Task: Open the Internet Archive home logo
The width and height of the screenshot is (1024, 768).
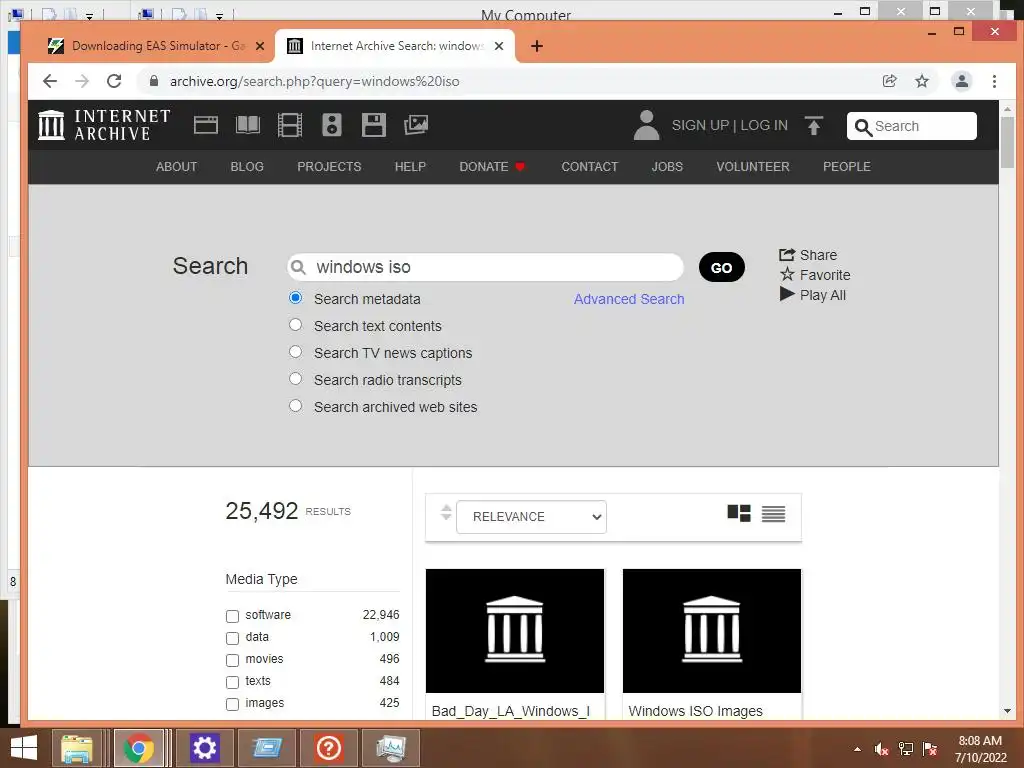Action: point(104,125)
